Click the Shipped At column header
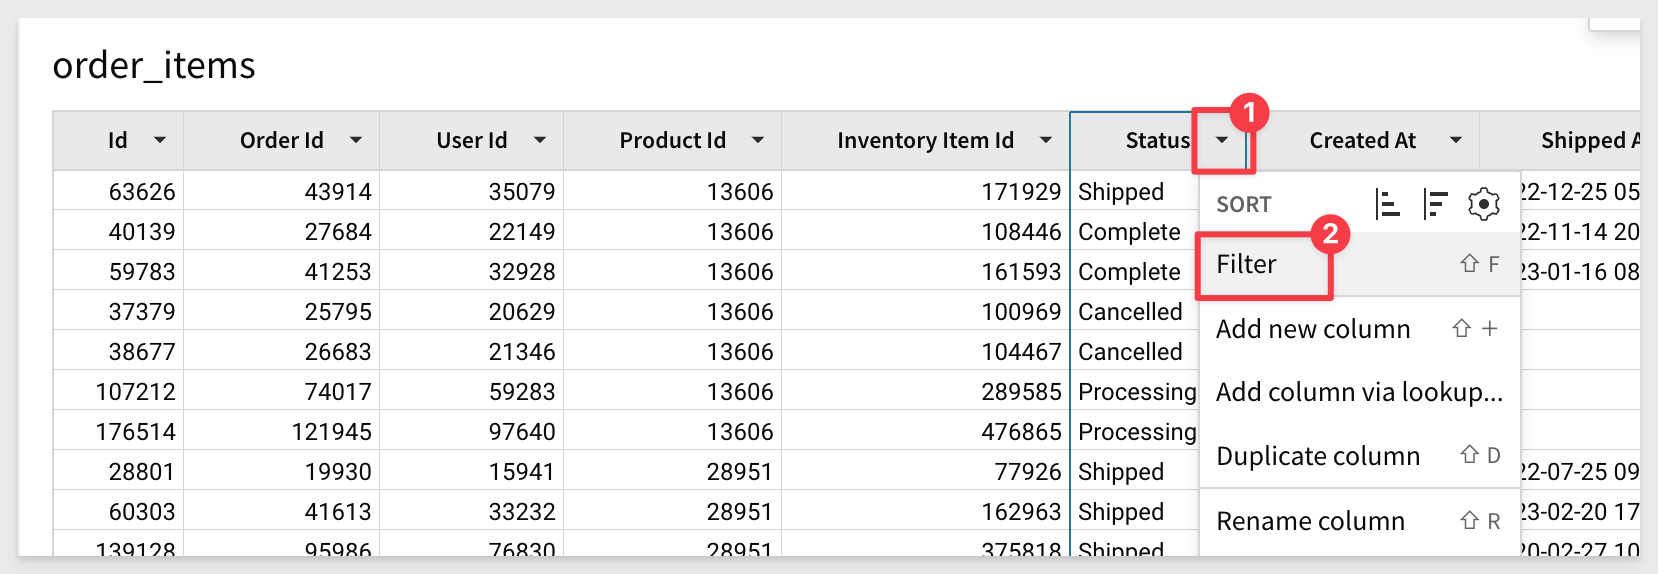 point(1590,141)
